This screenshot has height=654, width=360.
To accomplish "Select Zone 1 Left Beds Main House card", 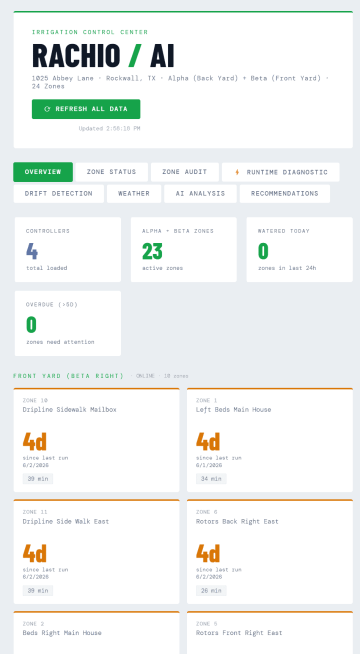I will 270,440.
